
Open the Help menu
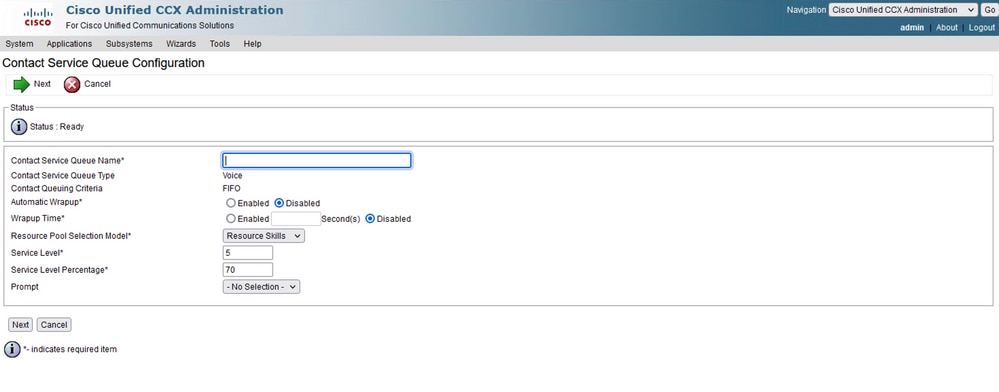click(x=252, y=44)
